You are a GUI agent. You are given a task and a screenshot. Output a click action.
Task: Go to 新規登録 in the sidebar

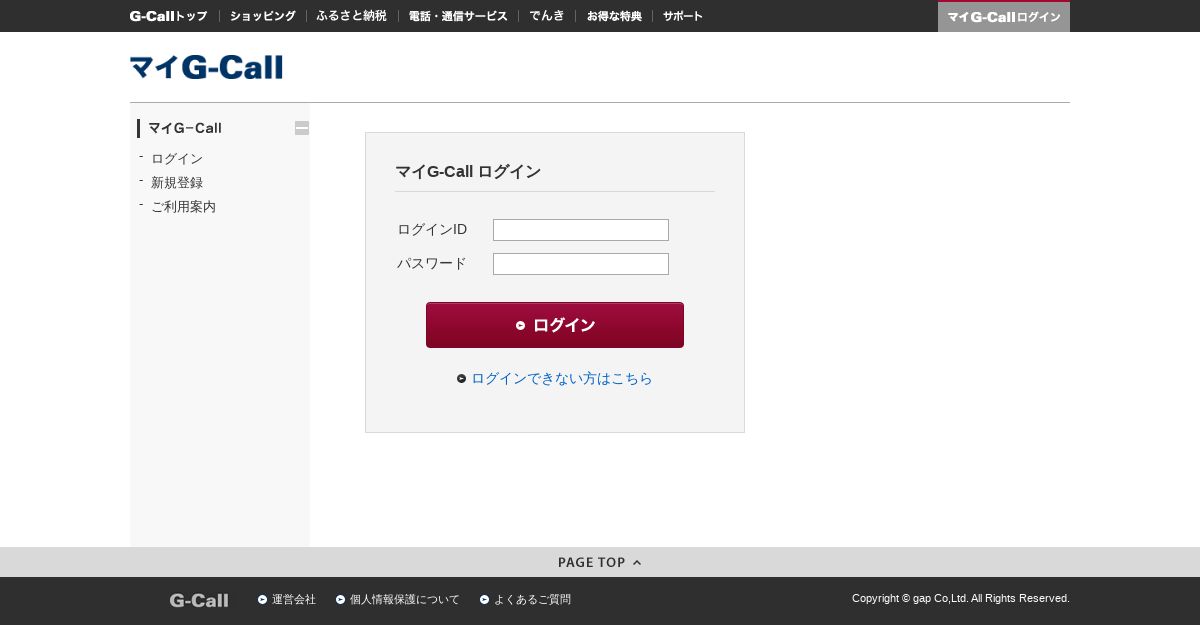pos(177,183)
